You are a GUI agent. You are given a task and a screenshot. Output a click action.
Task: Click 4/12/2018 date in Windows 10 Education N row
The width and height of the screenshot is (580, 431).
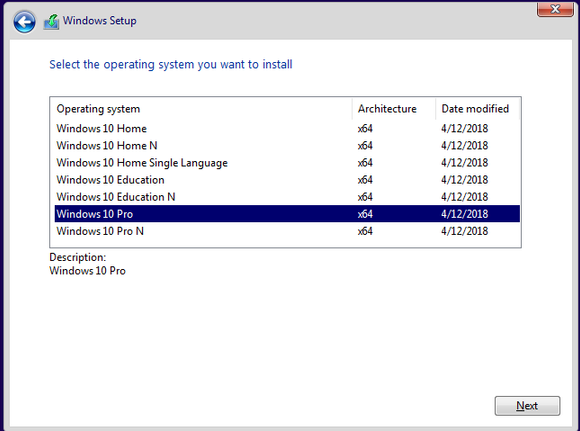tap(464, 196)
